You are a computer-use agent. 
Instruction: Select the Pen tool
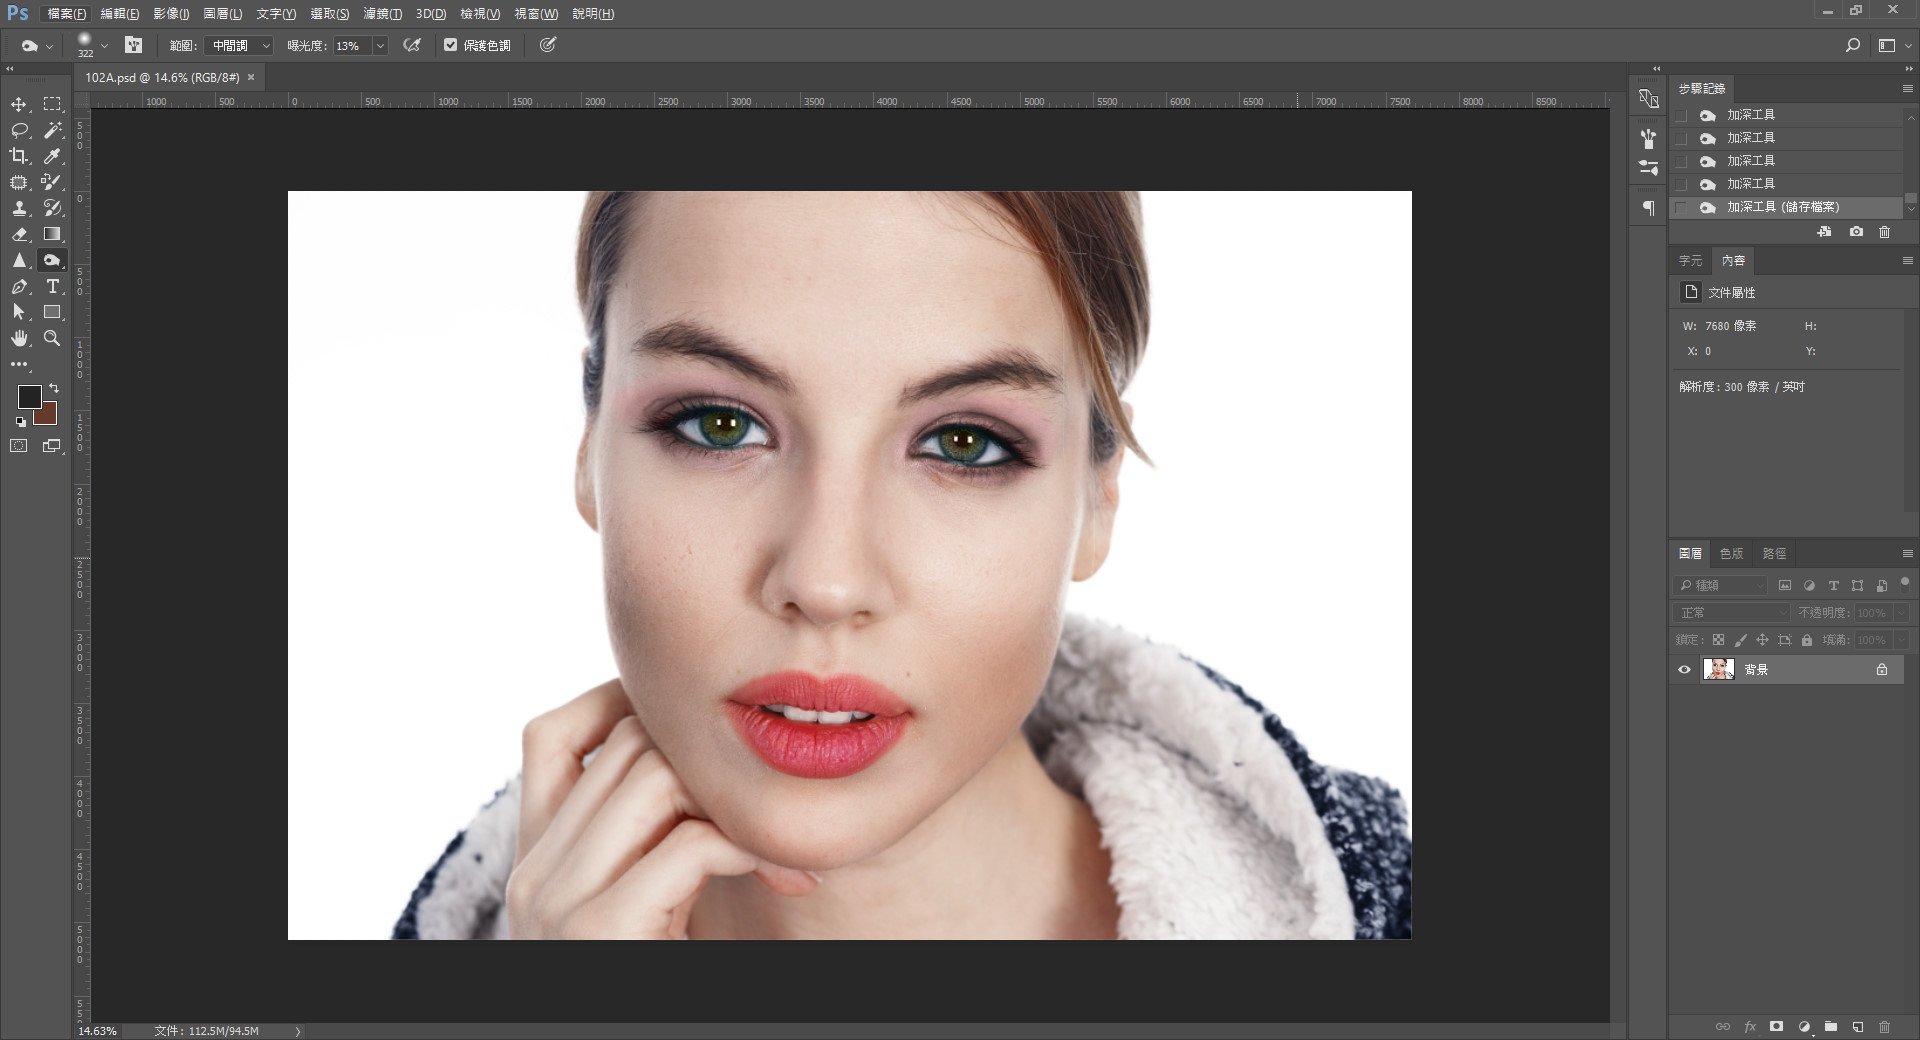click(x=19, y=286)
